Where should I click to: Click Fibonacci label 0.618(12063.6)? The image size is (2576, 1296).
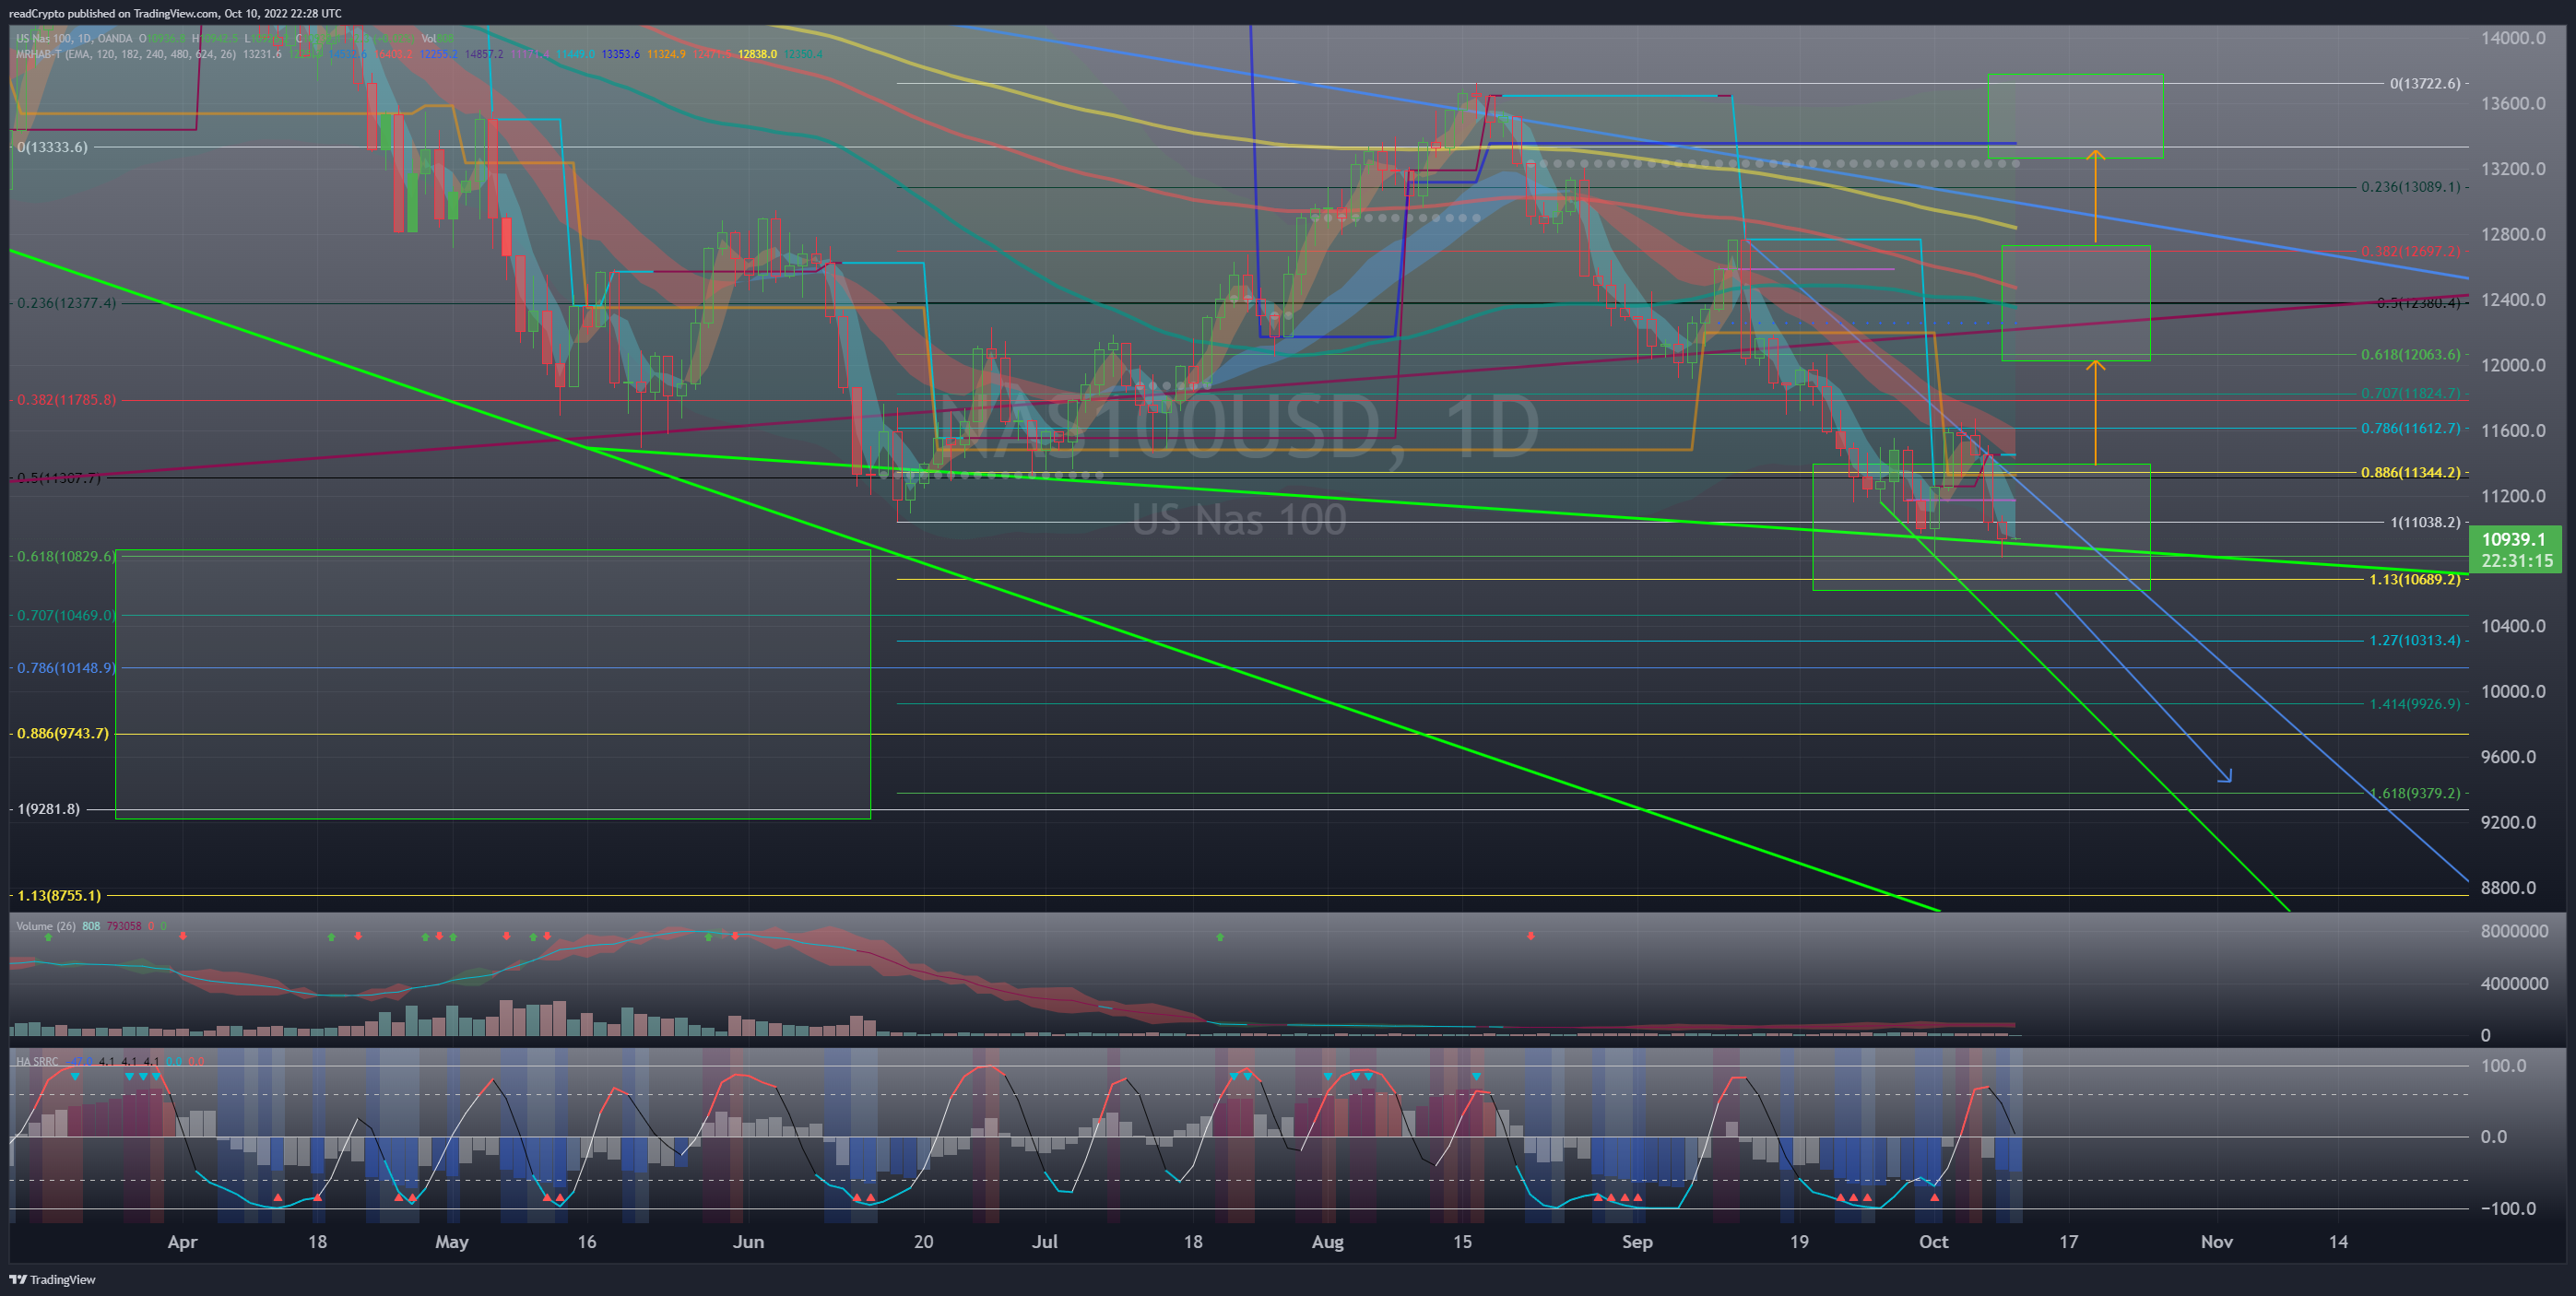point(2410,355)
